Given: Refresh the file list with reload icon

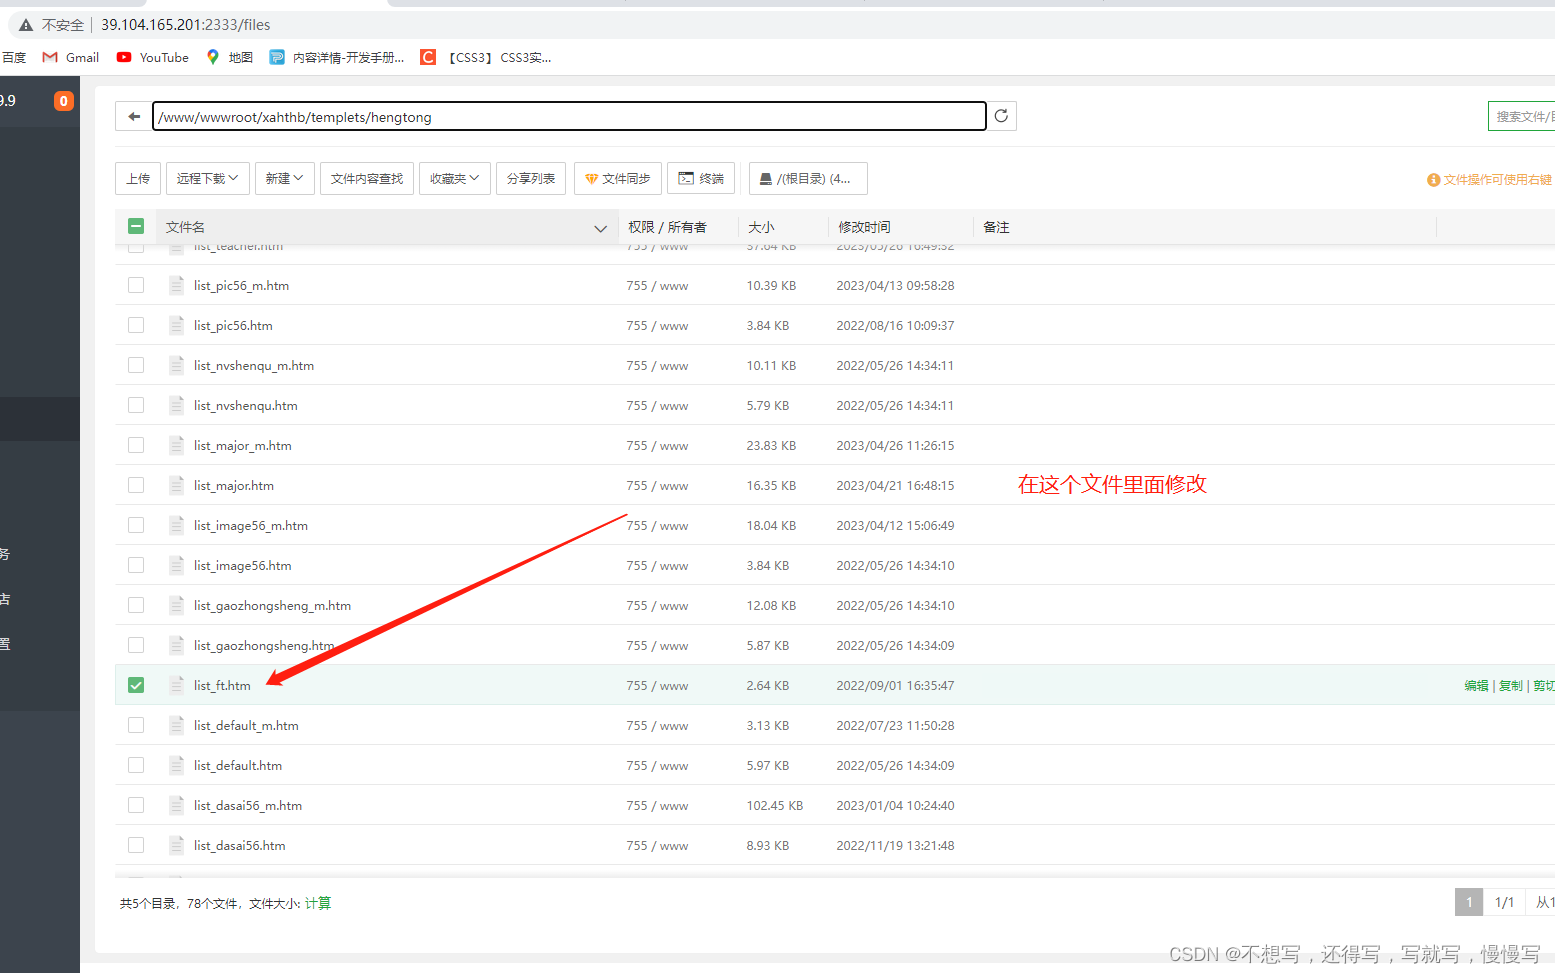Looking at the screenshot, I should 1001,116.
